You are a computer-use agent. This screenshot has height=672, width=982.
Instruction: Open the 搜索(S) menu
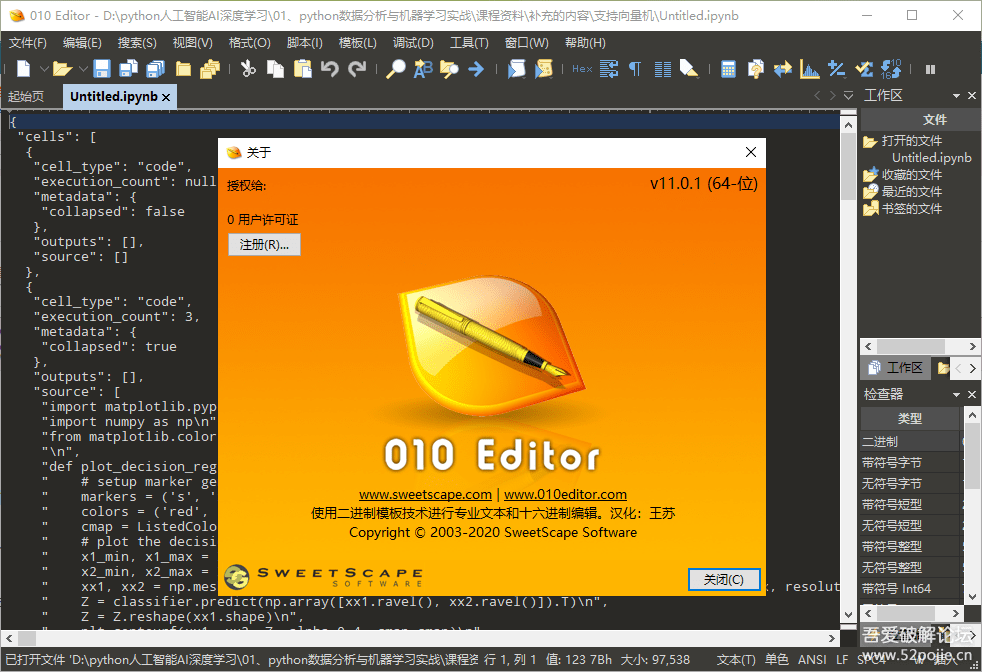[x=137, y=43]
